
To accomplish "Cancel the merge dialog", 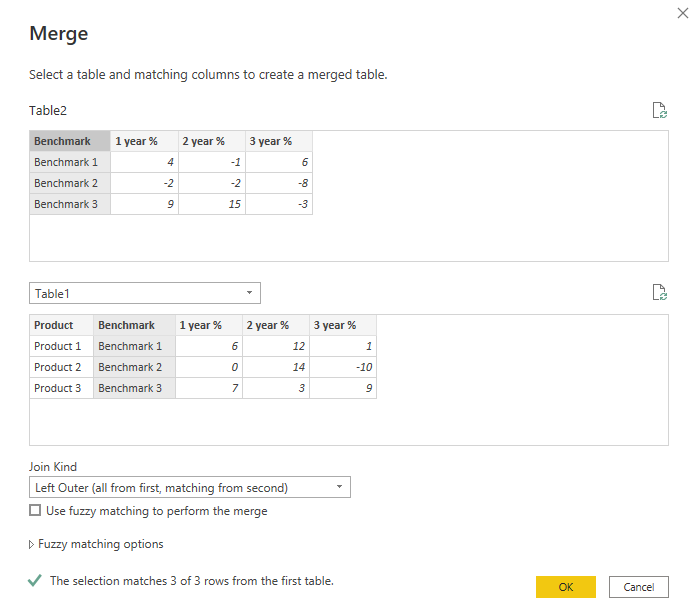I will [x=638, y=587].
